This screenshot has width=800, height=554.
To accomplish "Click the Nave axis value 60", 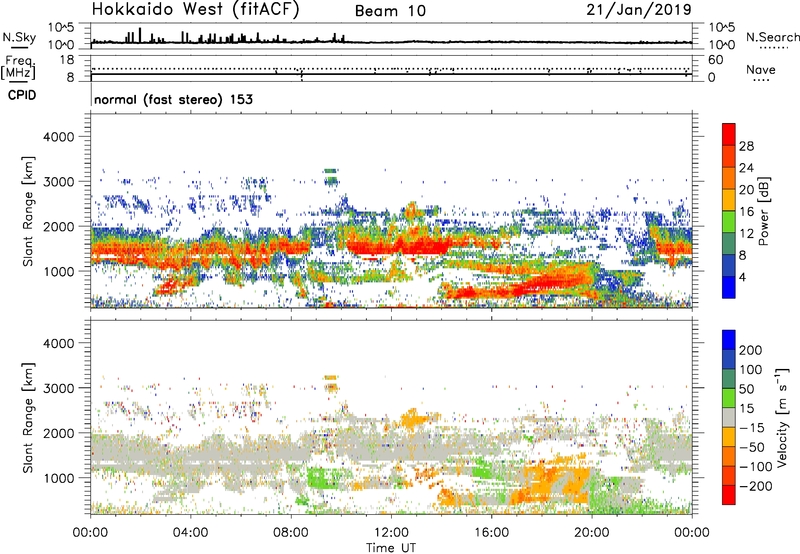I will (x=716, y=60).
